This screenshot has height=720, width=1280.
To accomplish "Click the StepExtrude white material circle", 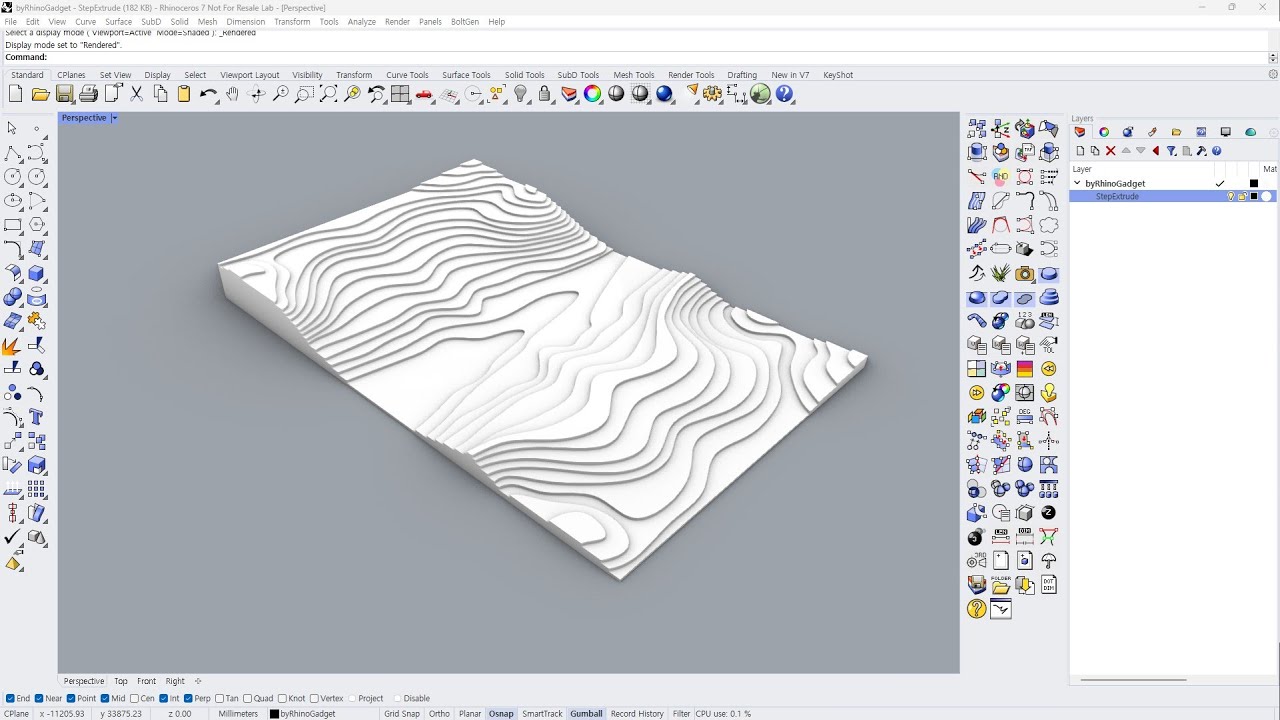I will point(1266,197).
